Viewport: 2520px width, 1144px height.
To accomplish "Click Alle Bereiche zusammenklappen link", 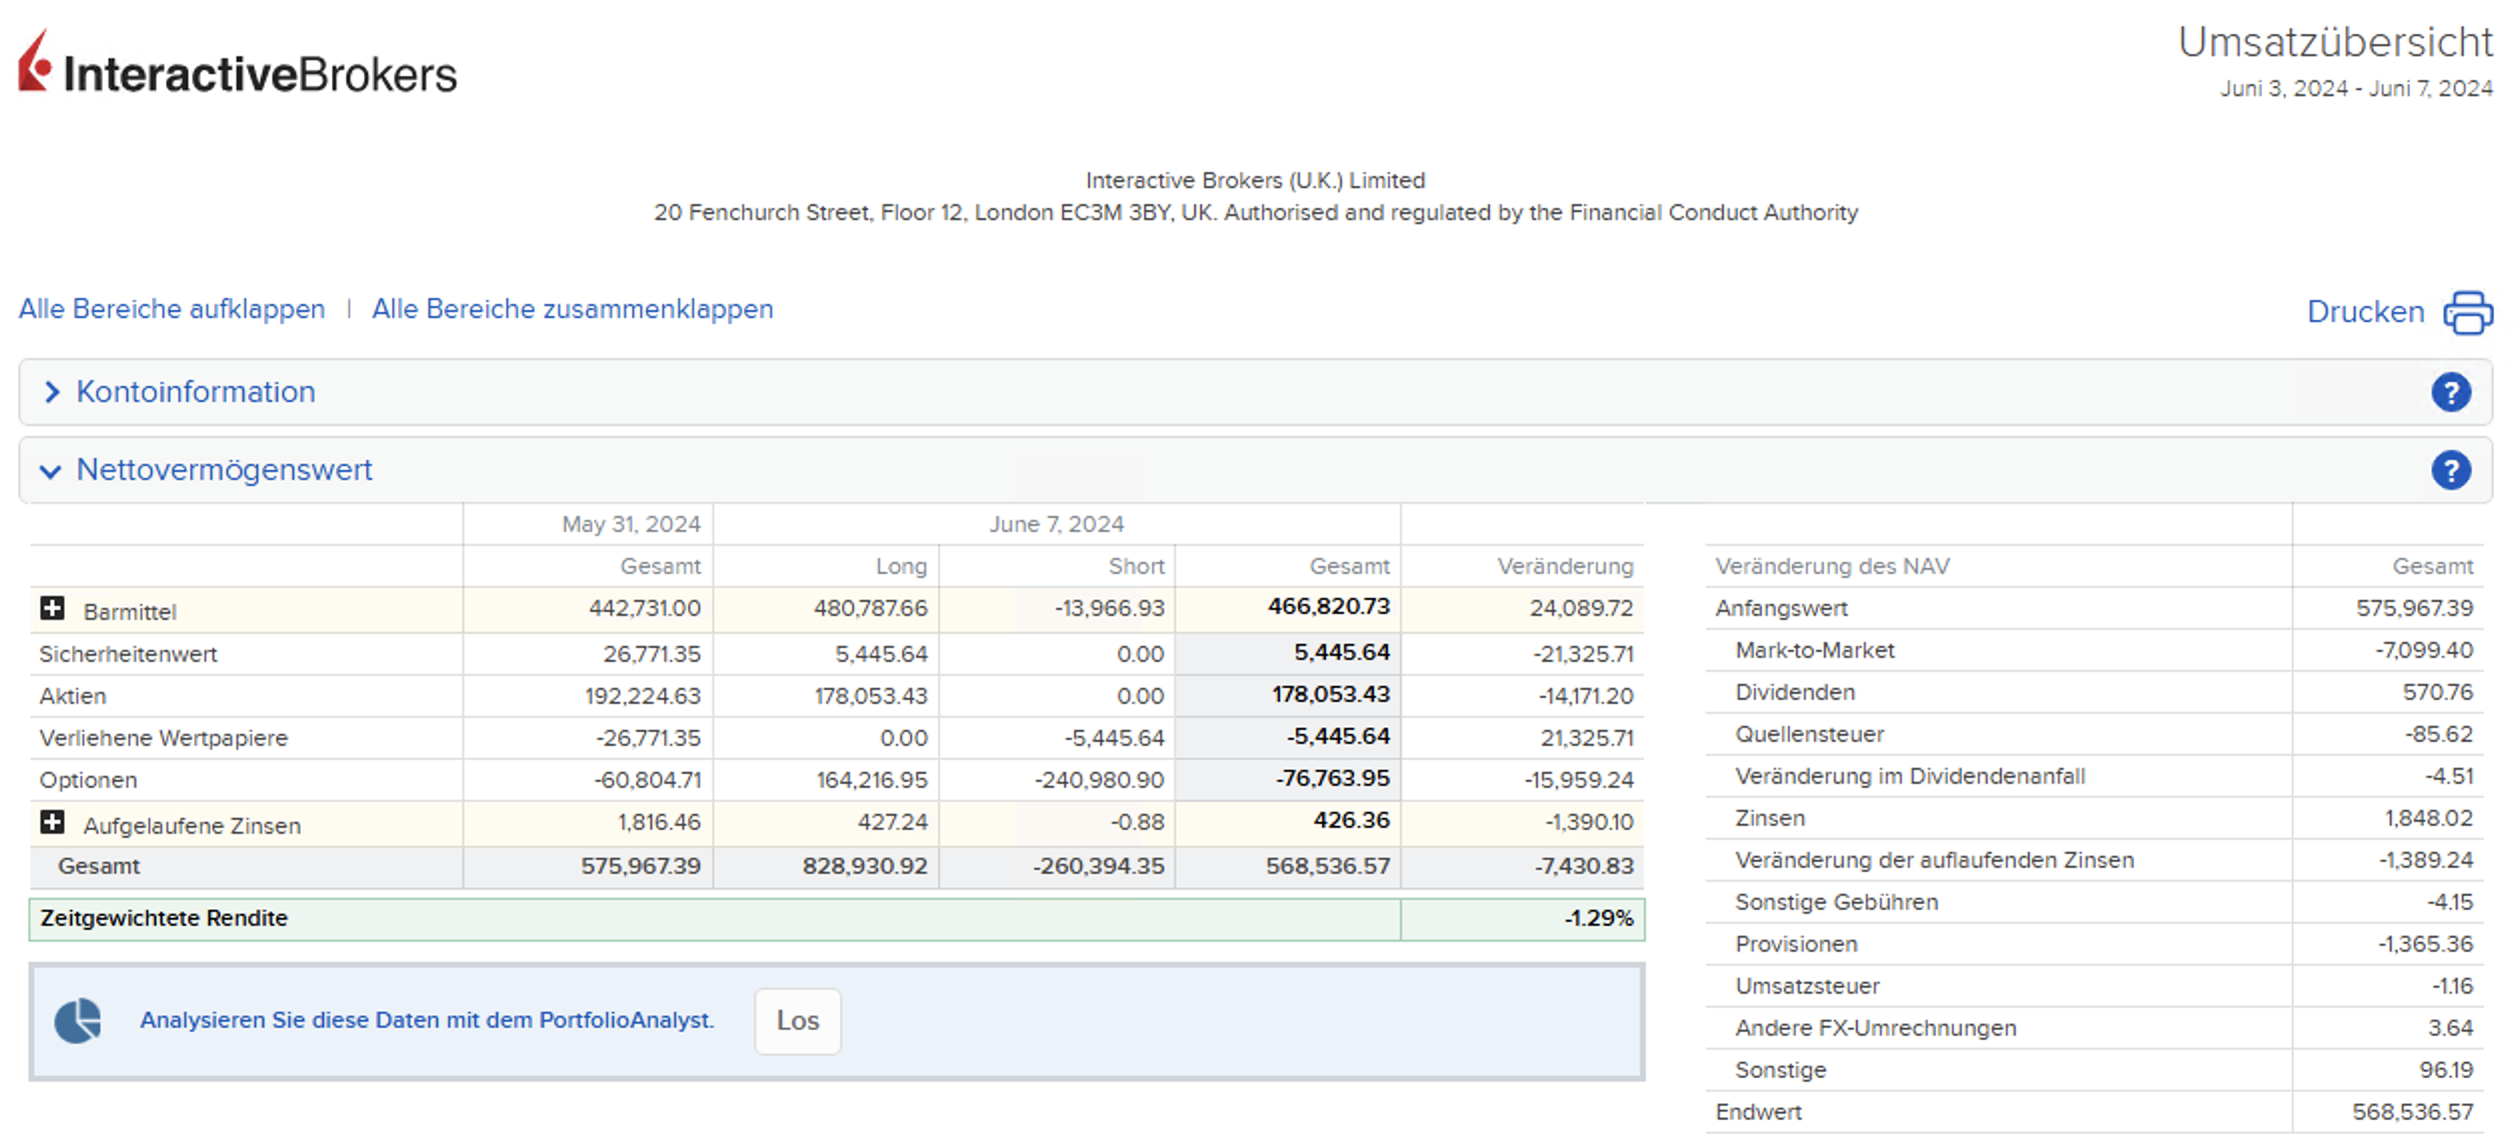I will coord(573,309).
